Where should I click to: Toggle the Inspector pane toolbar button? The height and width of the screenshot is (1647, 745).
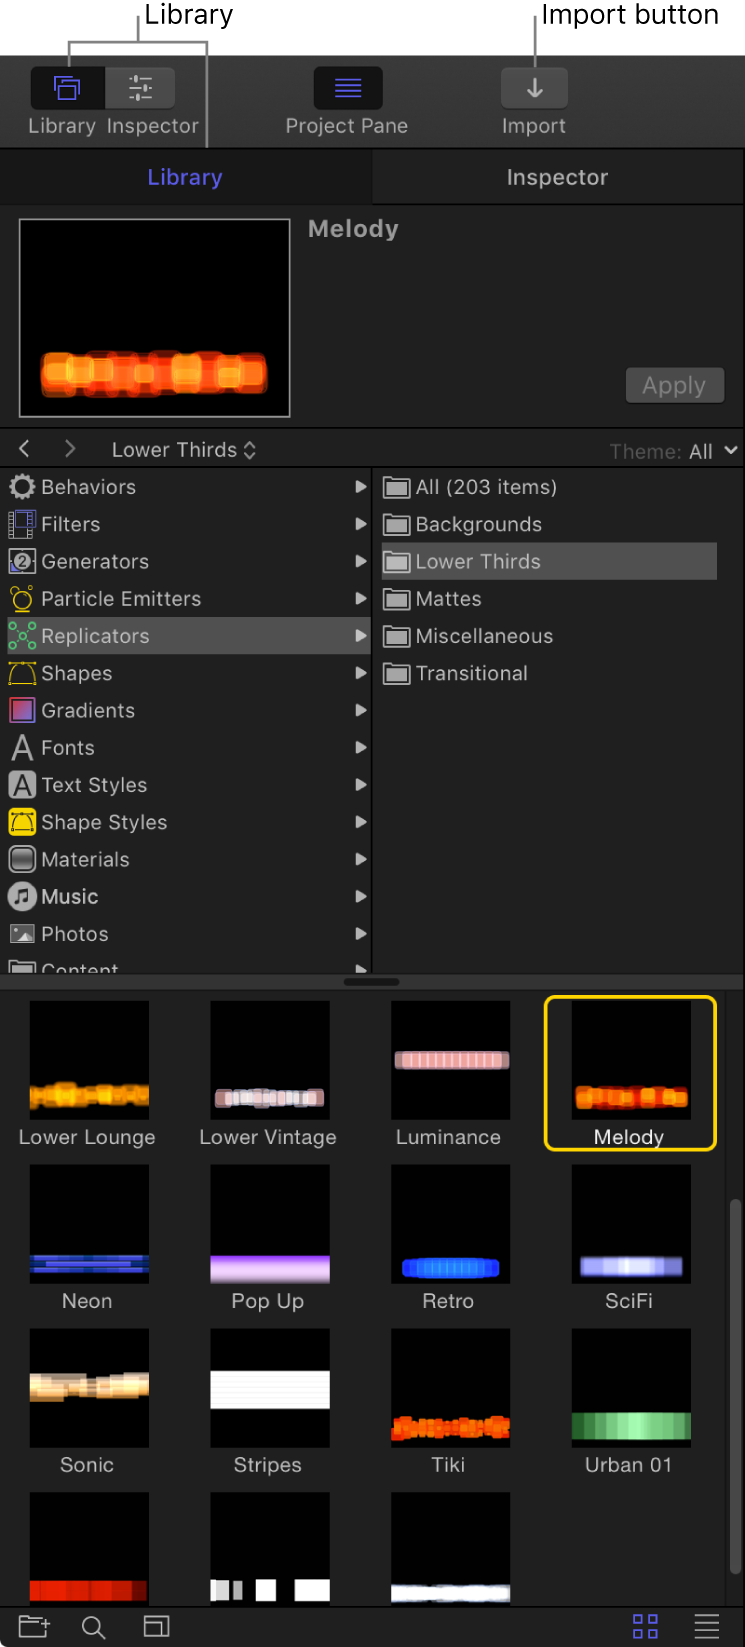coord(141,88)
